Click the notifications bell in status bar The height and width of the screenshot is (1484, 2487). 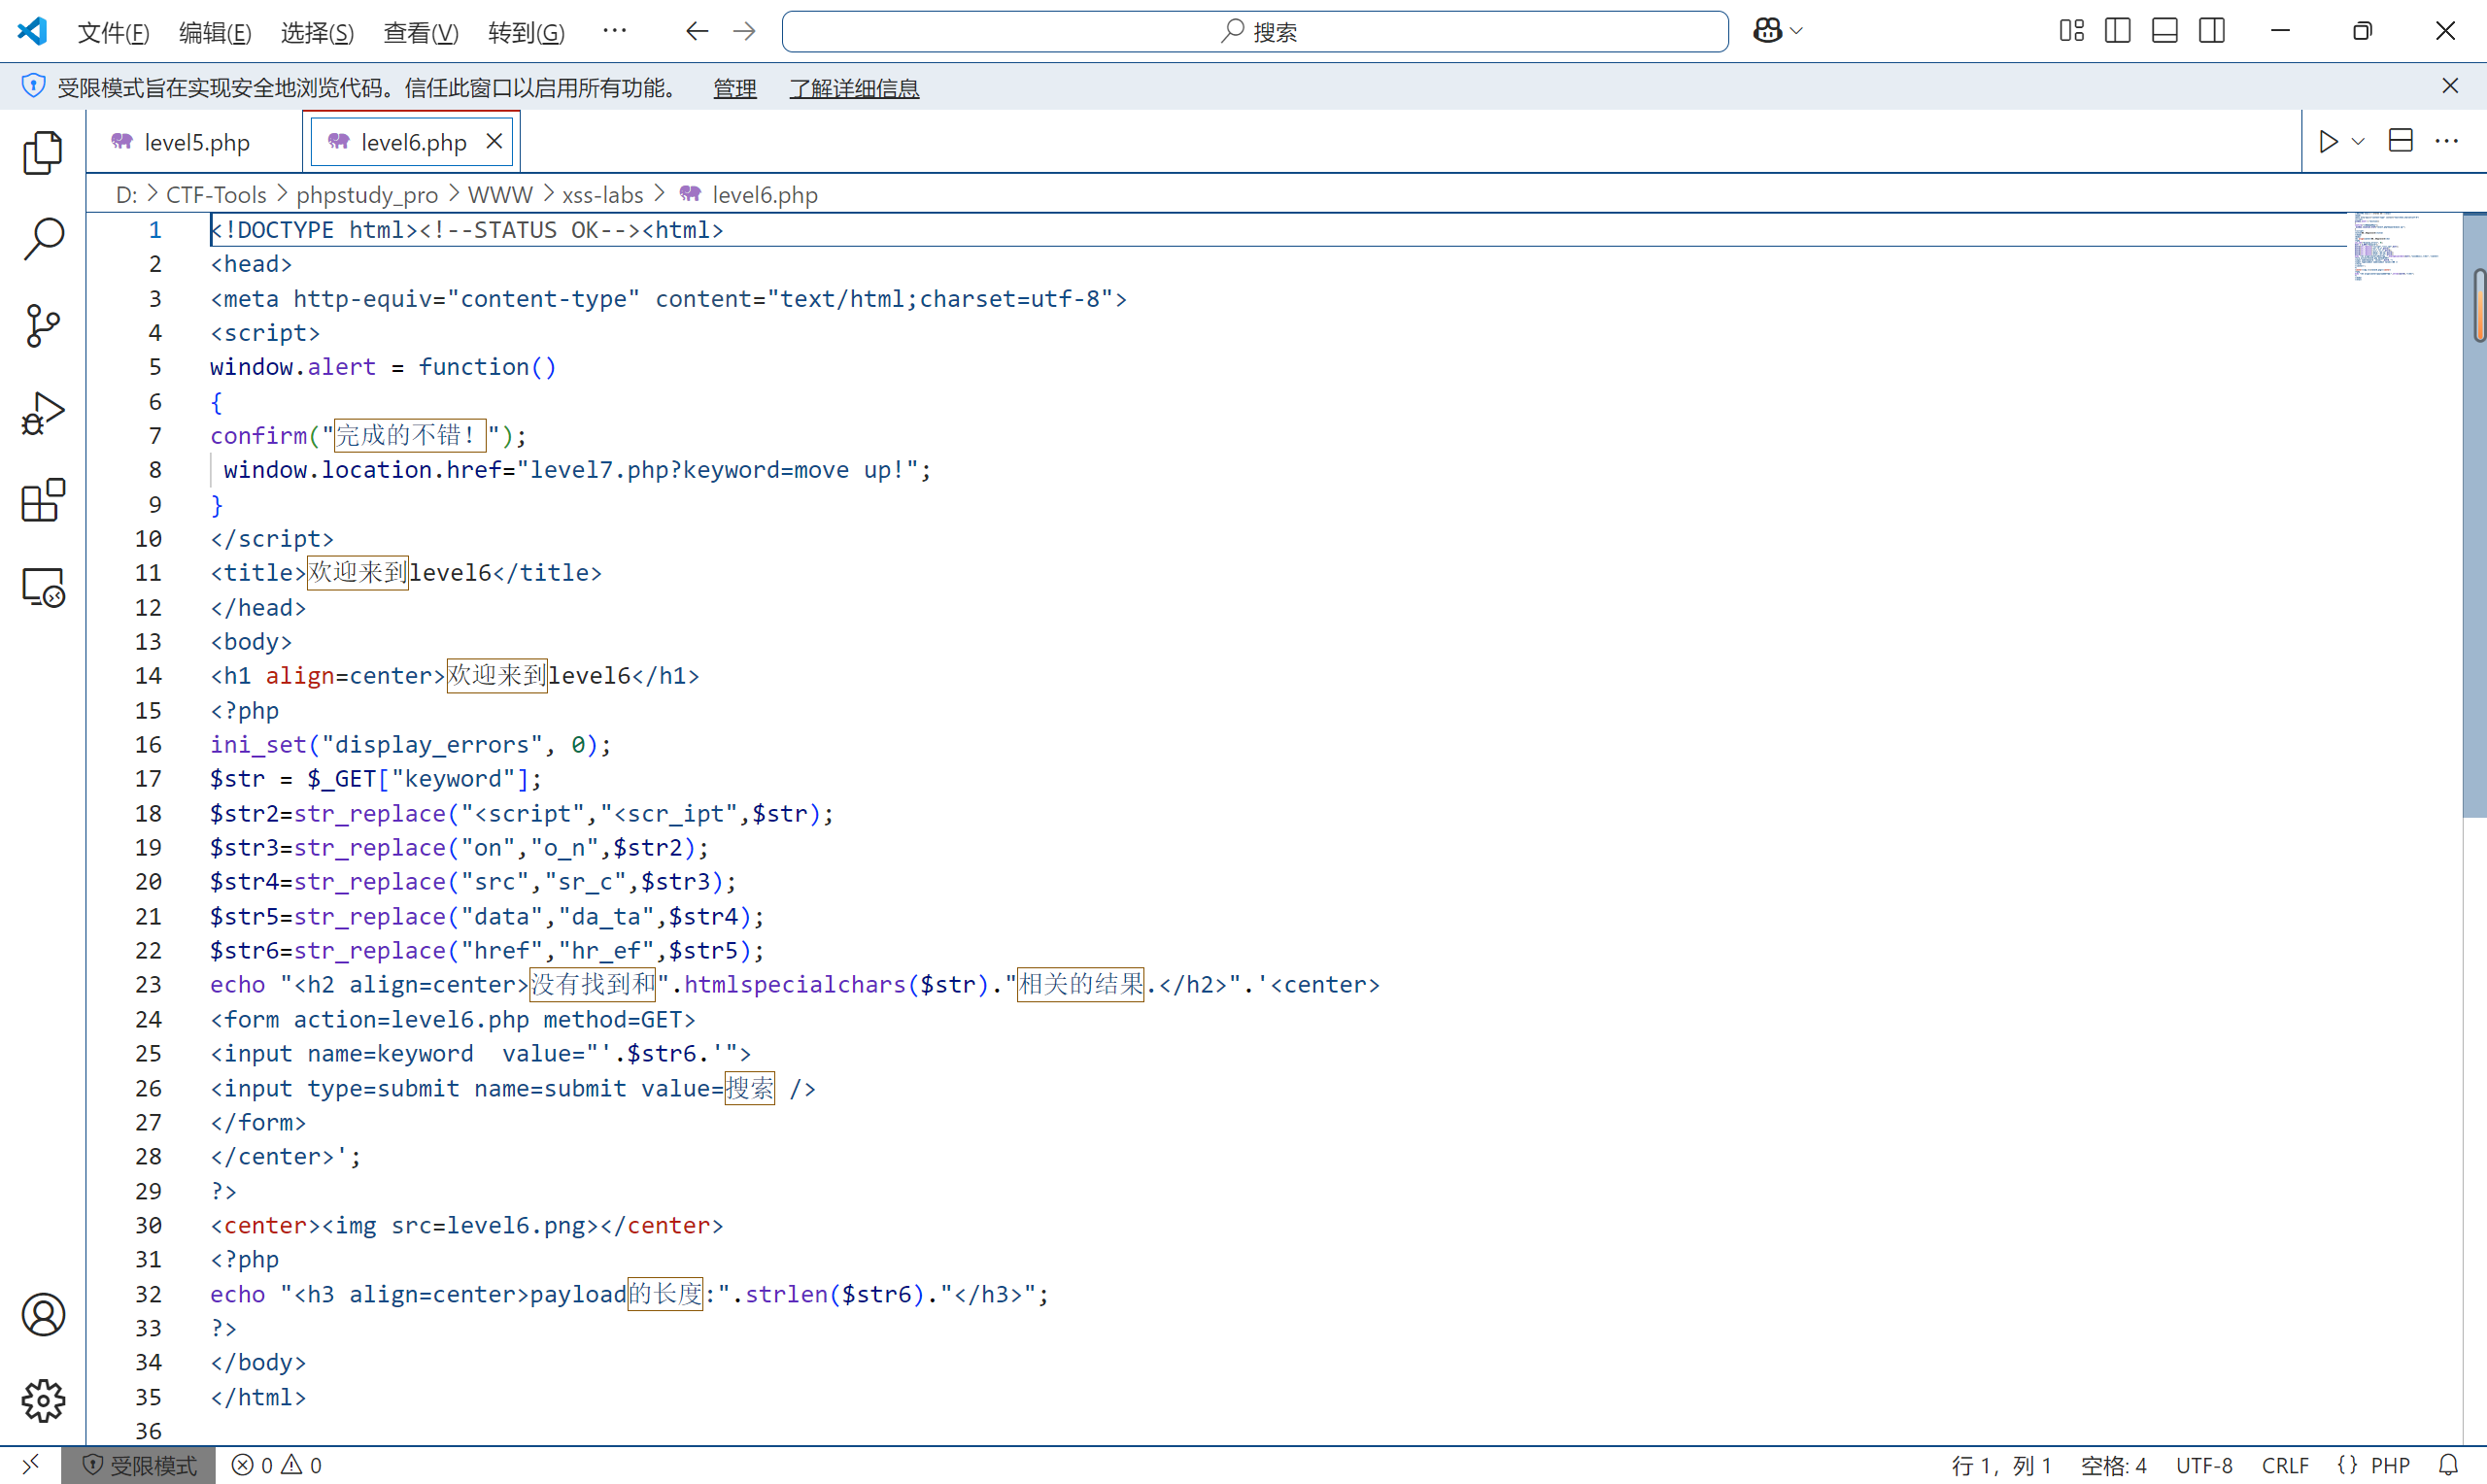(x=2448, y=1465)
